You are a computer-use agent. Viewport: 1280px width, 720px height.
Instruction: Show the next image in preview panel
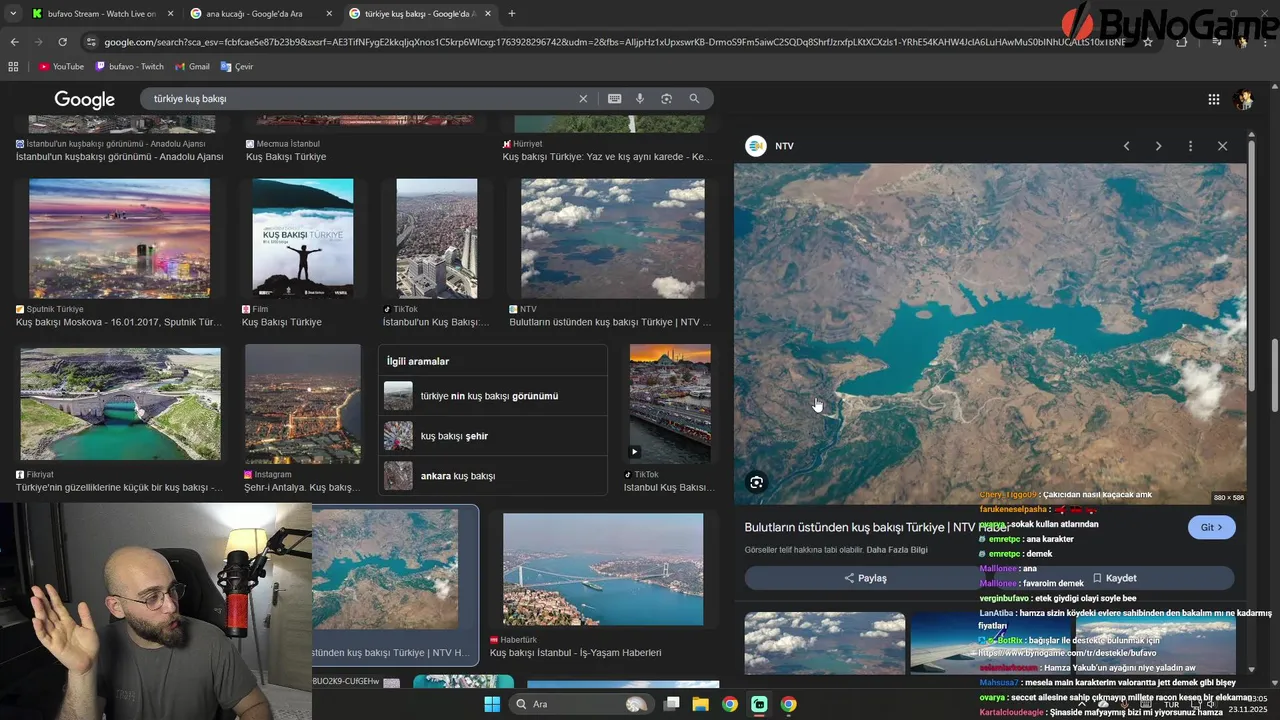tap(1158, 146)
